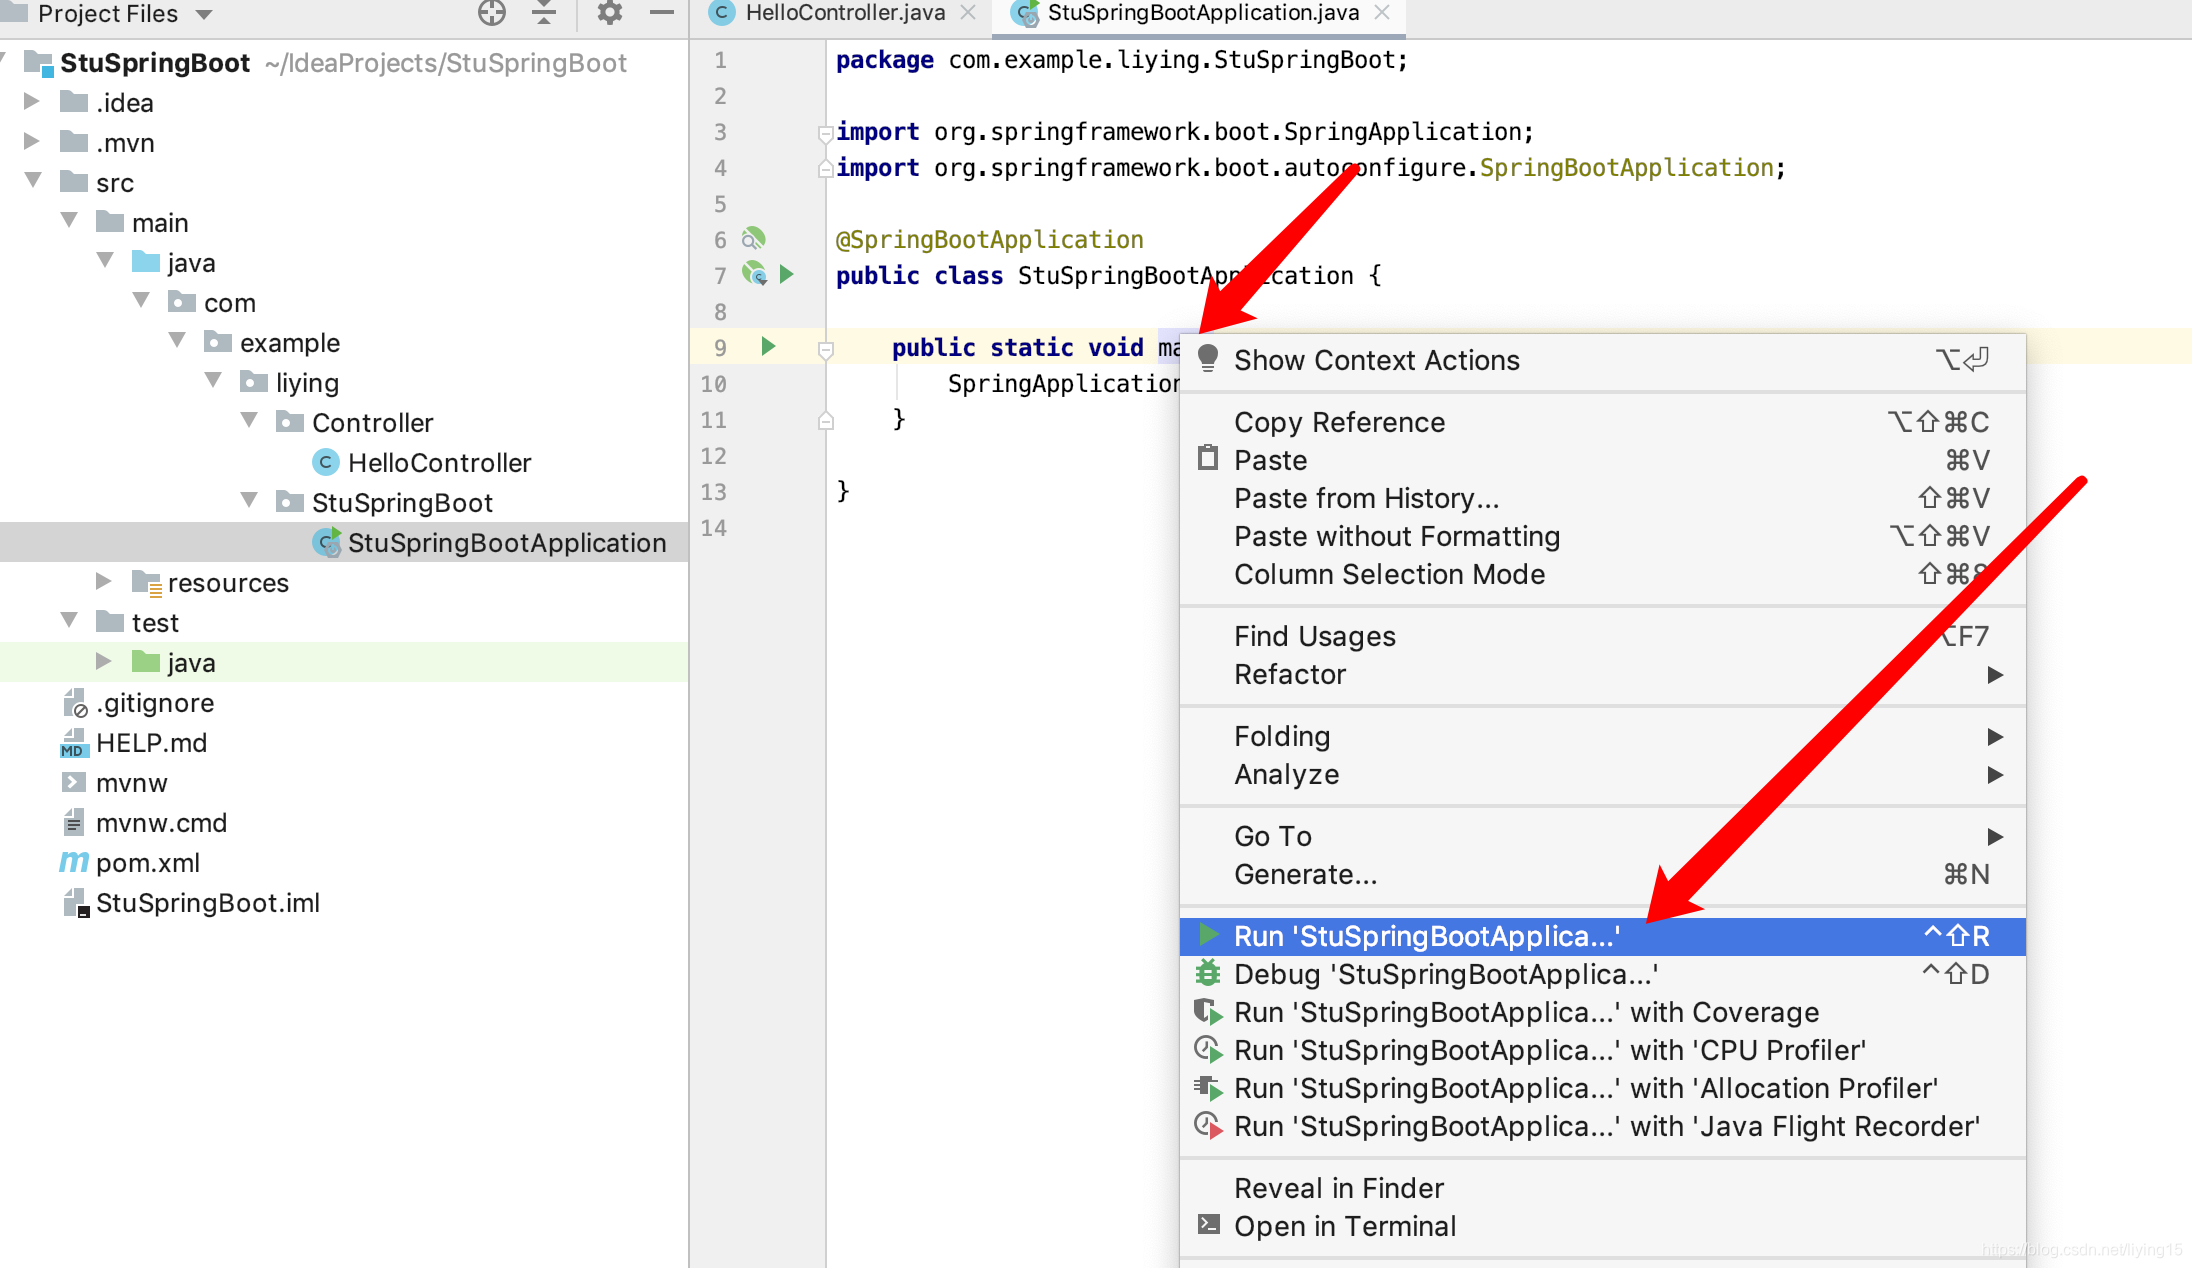Viewport: 2192px width, 1268px height.
Task: Click the coverage shield icon in context menu
Action: (1208, 1011)
